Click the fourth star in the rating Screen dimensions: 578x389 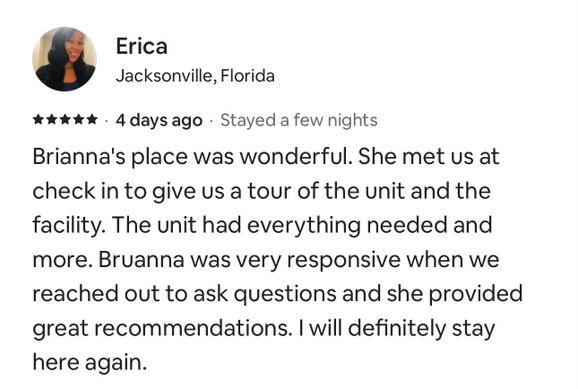point(79,120)
